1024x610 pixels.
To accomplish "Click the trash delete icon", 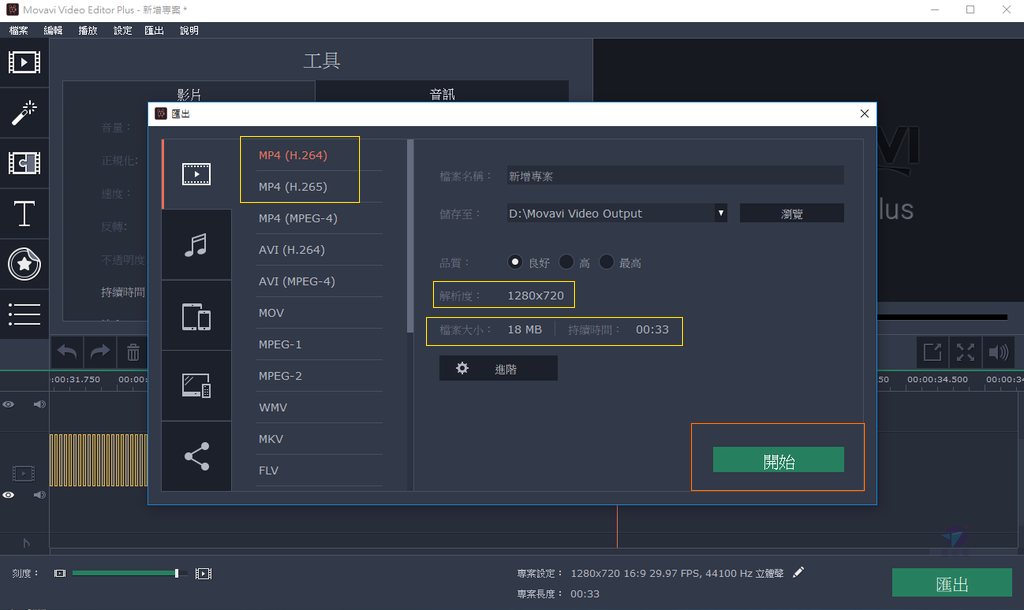I will coord(133,353).
